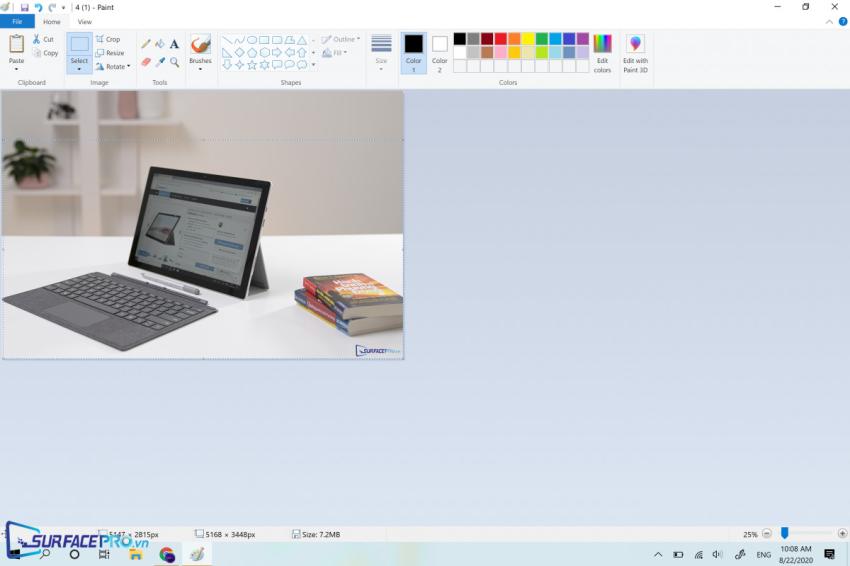Select the Eraser tool
The width and height of the screenshot is (850, 566).
(145, 62)
